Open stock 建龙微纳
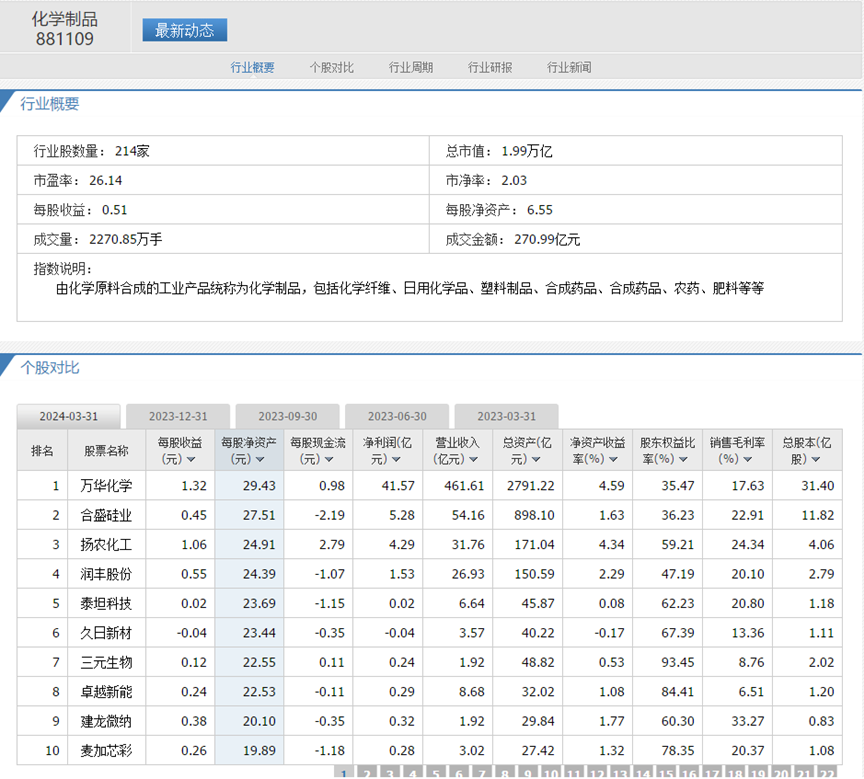The height and width of the screenshot is (779, 864). [106, 721]
